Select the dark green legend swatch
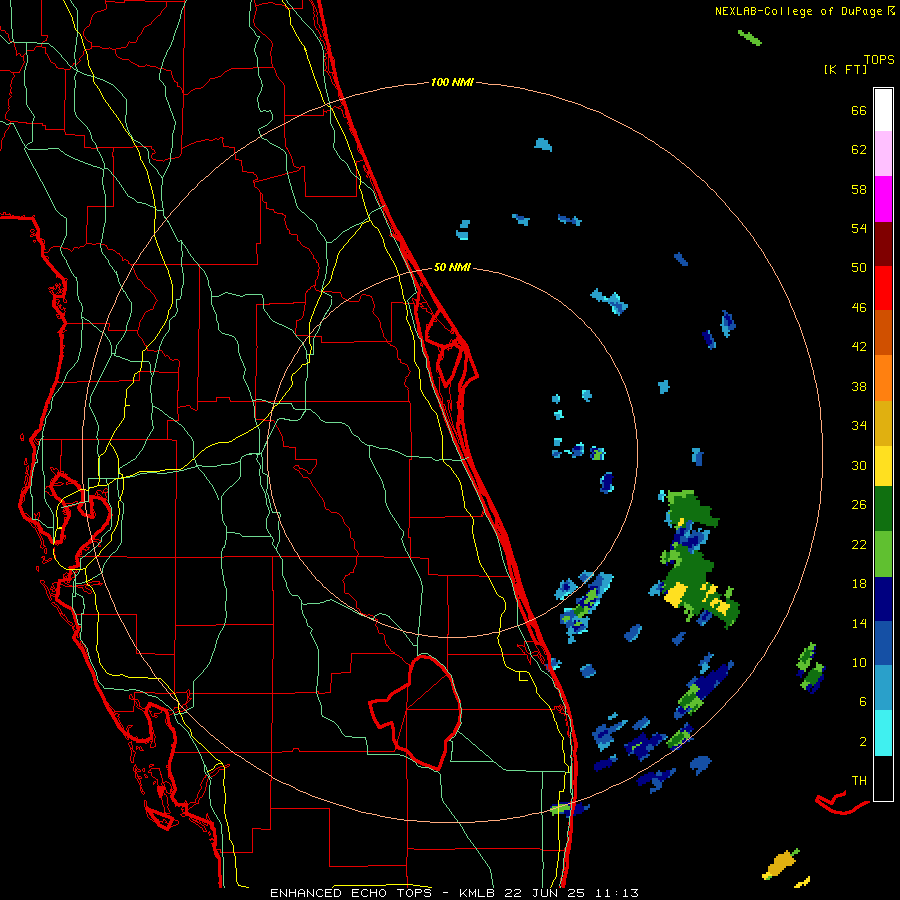 [883, 509]
